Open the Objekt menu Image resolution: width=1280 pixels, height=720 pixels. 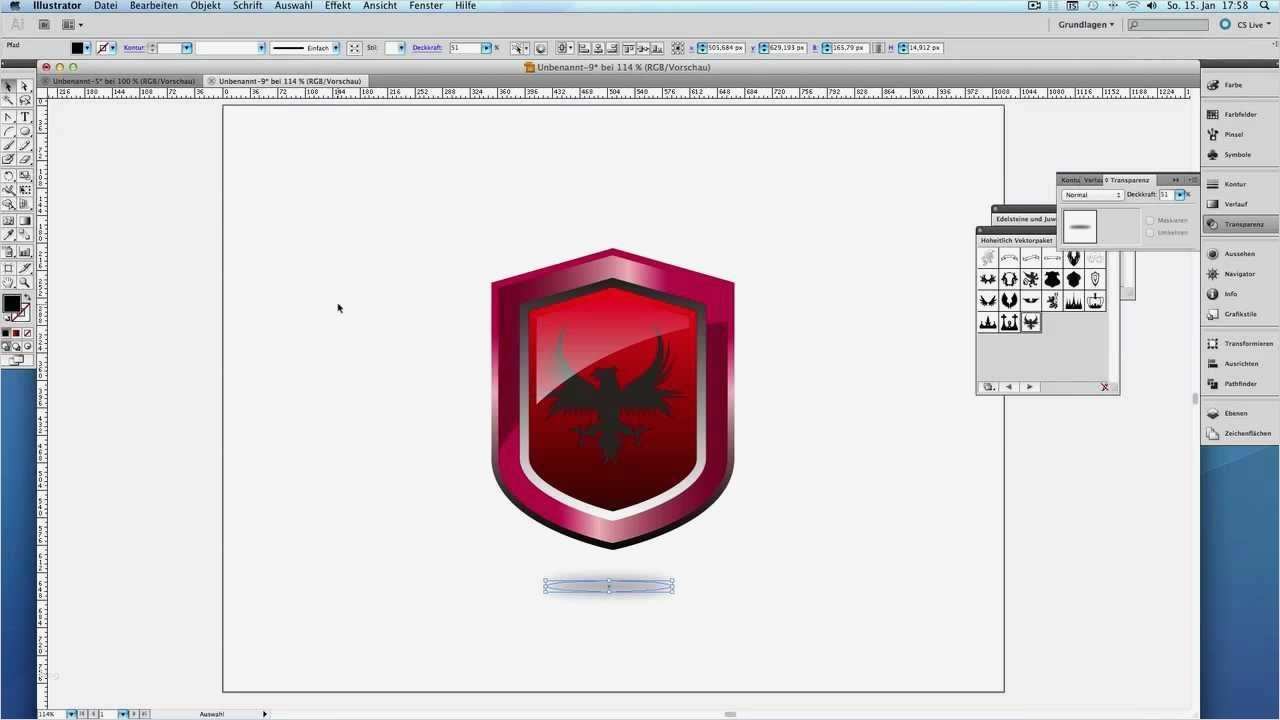206,6
